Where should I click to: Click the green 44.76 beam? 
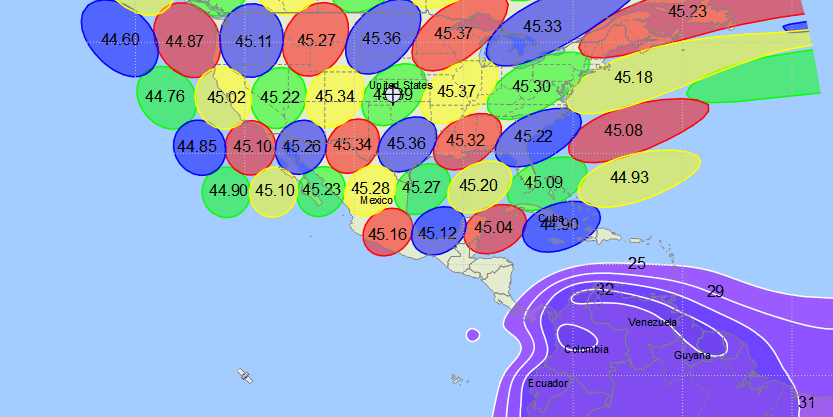pyautogui.click(x=164, y=97)
